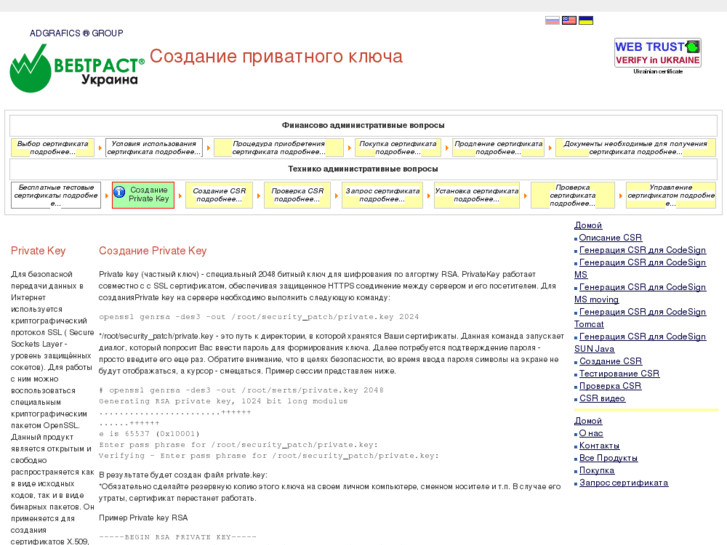Switch language with the Ukrainian flag icon
Image resolution: width=727 pixels, height=545 pixels.
(586, 20)
